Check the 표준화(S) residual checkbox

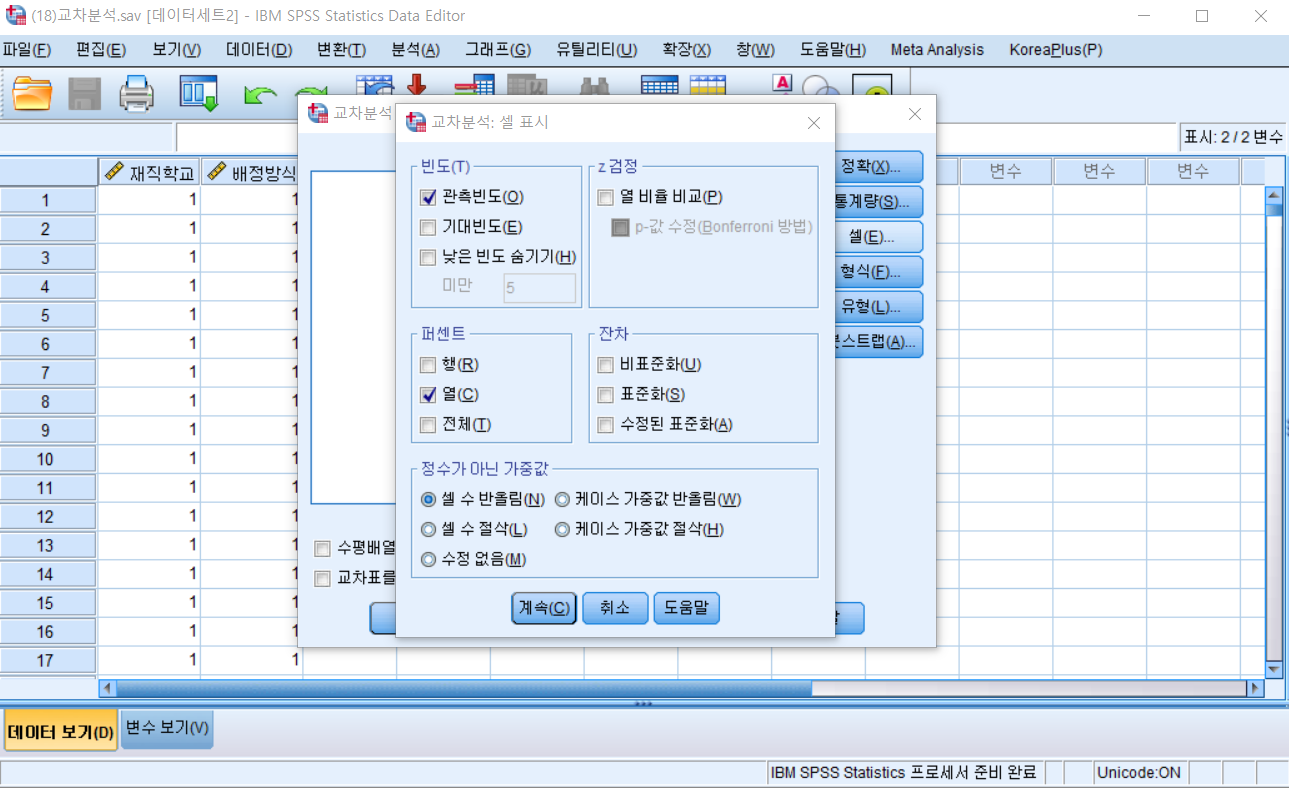[605, 395]
